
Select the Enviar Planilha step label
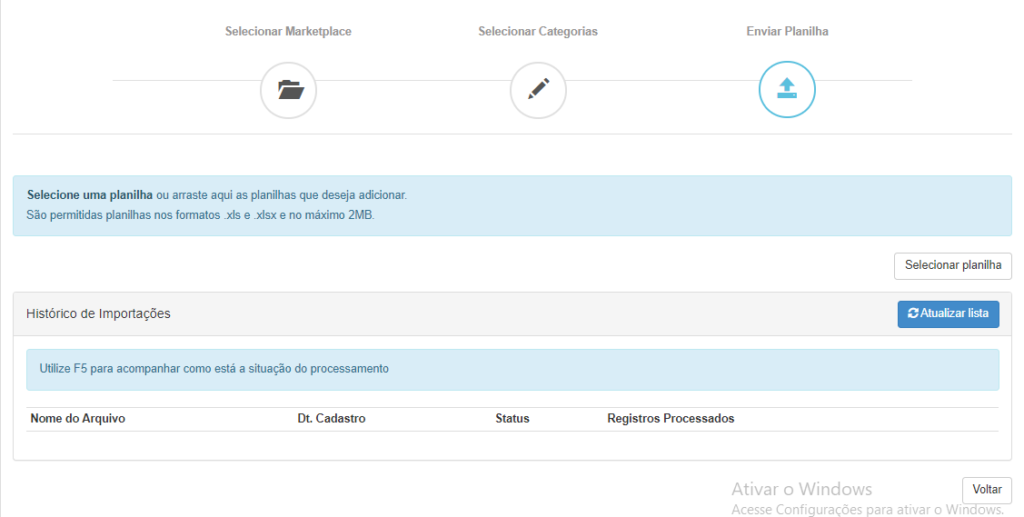pos(787,31)
